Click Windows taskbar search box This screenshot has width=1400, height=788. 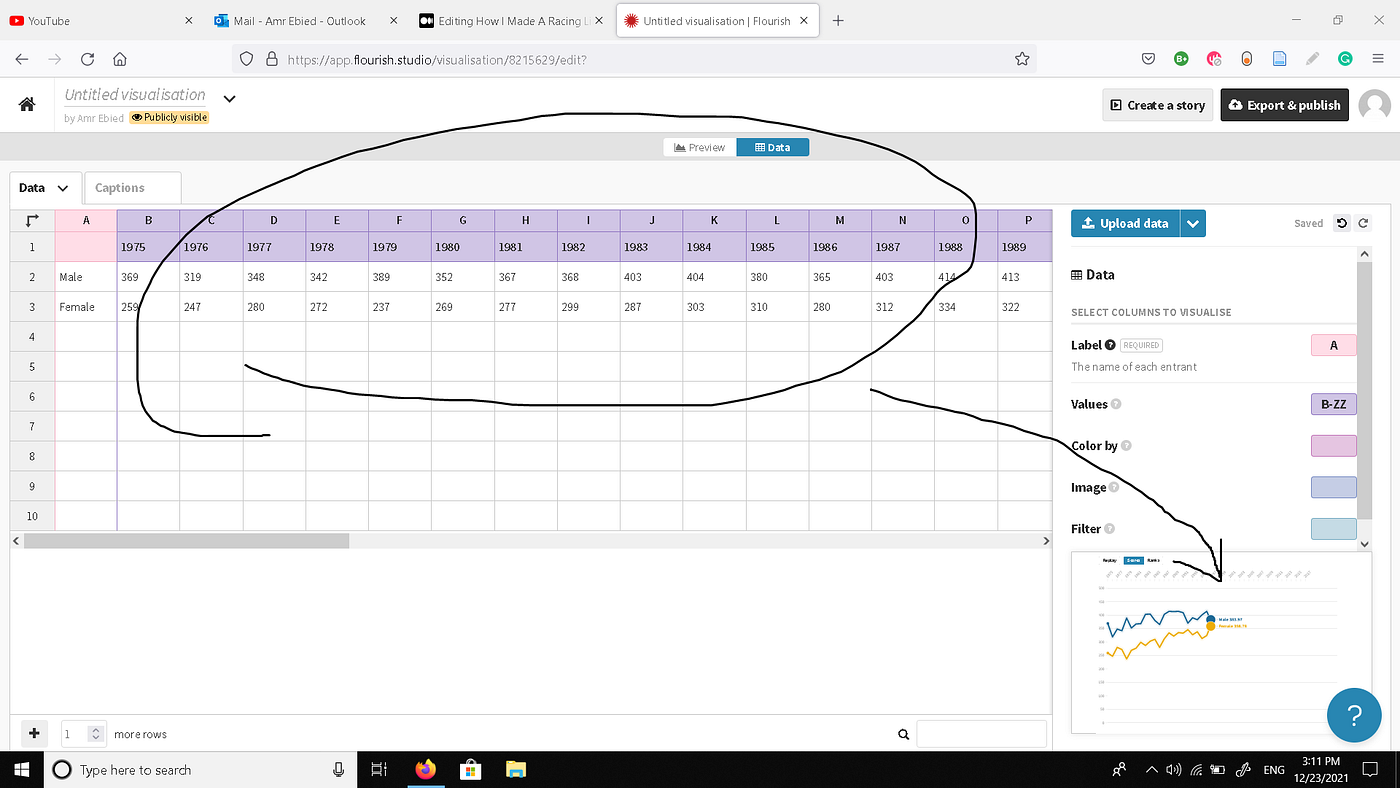200,769
